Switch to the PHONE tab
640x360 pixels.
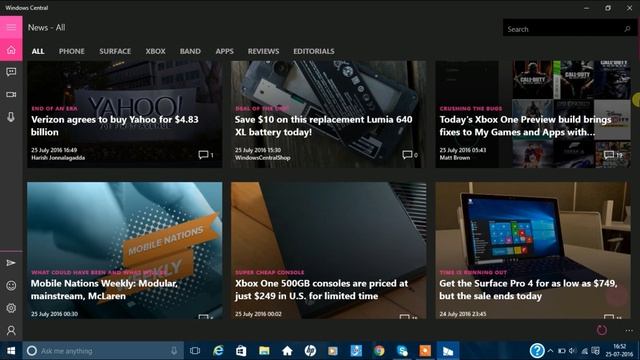pos(71,51)
